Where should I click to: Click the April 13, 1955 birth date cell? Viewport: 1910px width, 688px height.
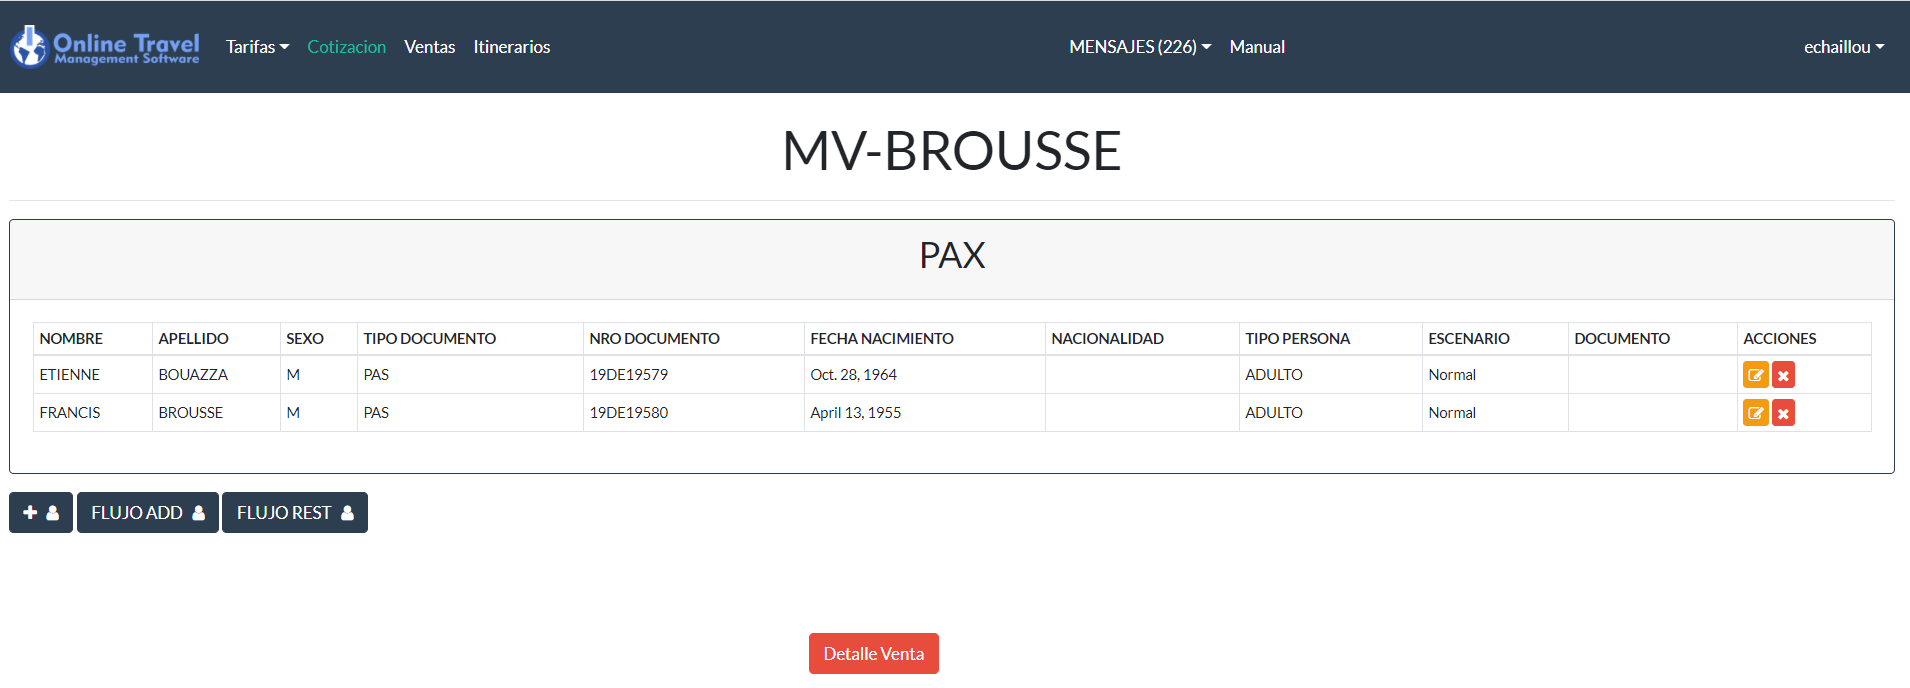click(x=855, y=413)
